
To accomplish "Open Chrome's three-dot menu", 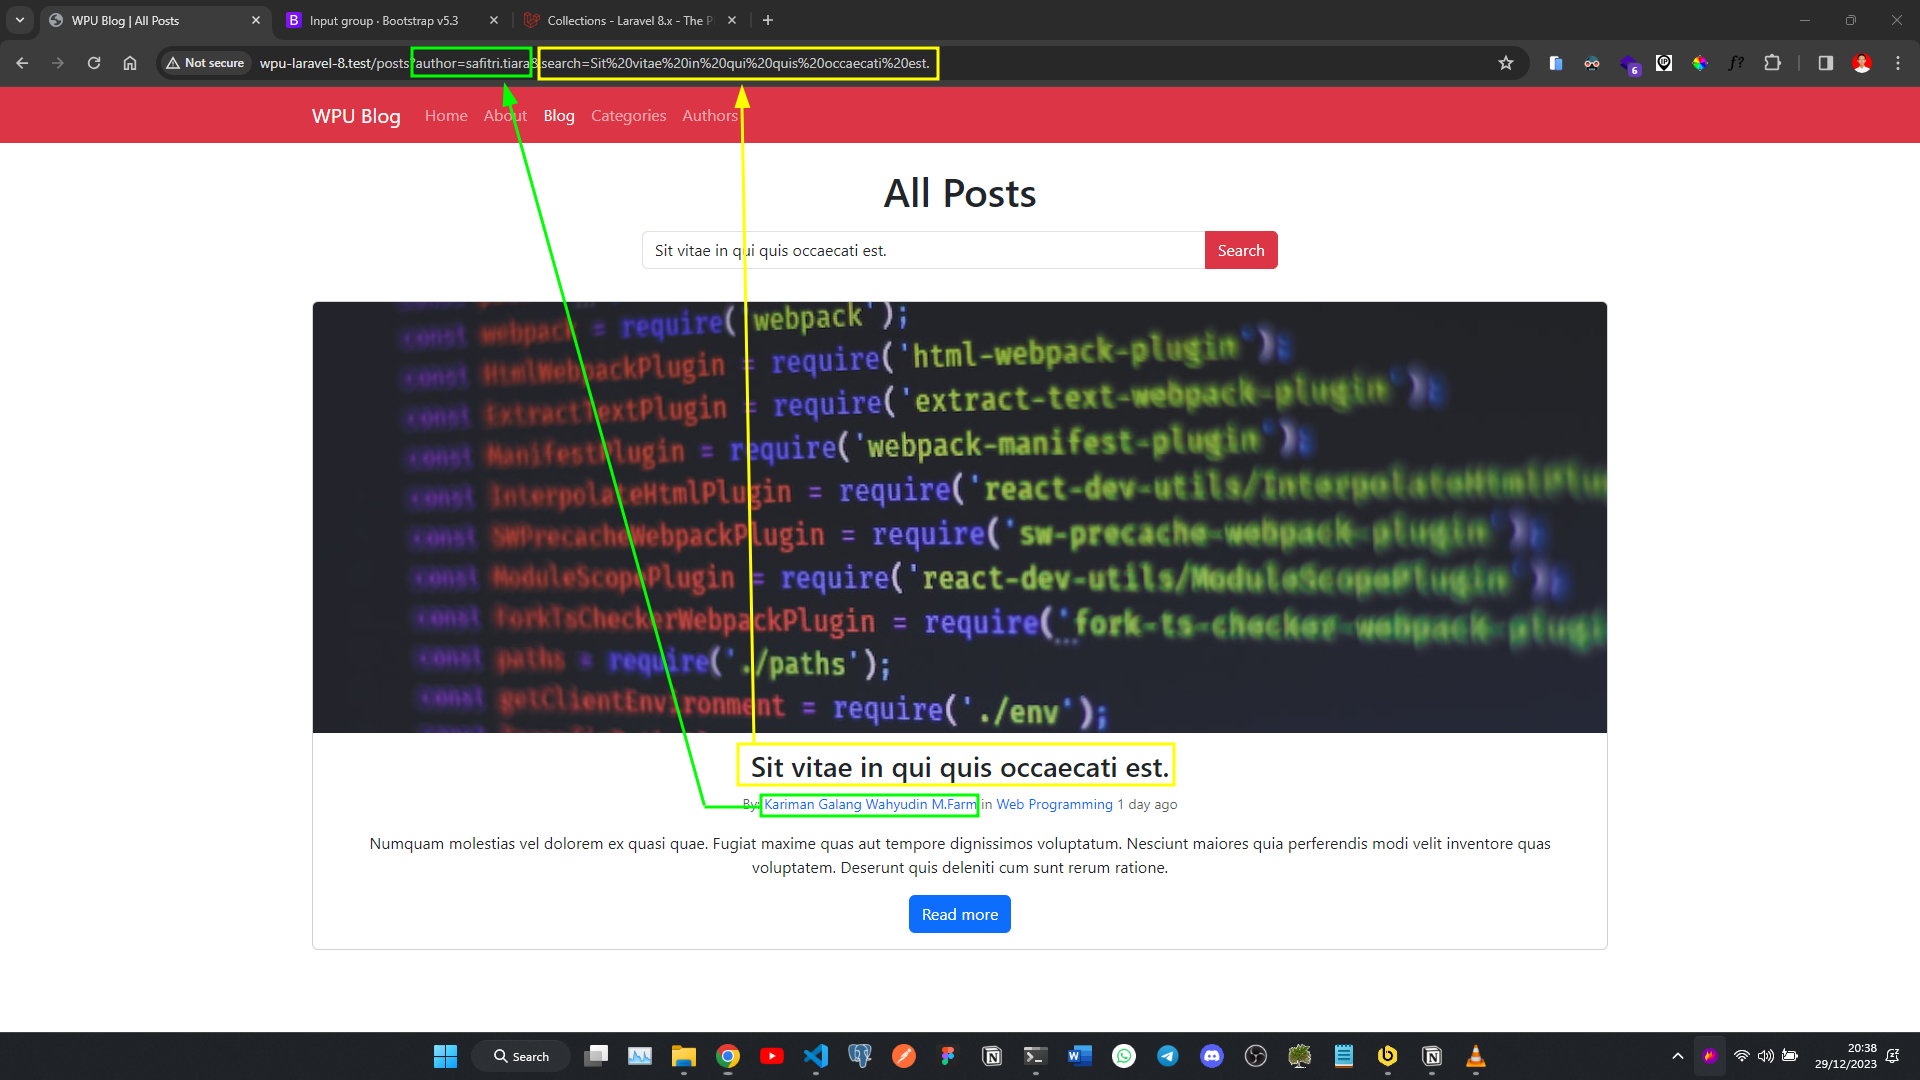I will tap(1897, 63).
